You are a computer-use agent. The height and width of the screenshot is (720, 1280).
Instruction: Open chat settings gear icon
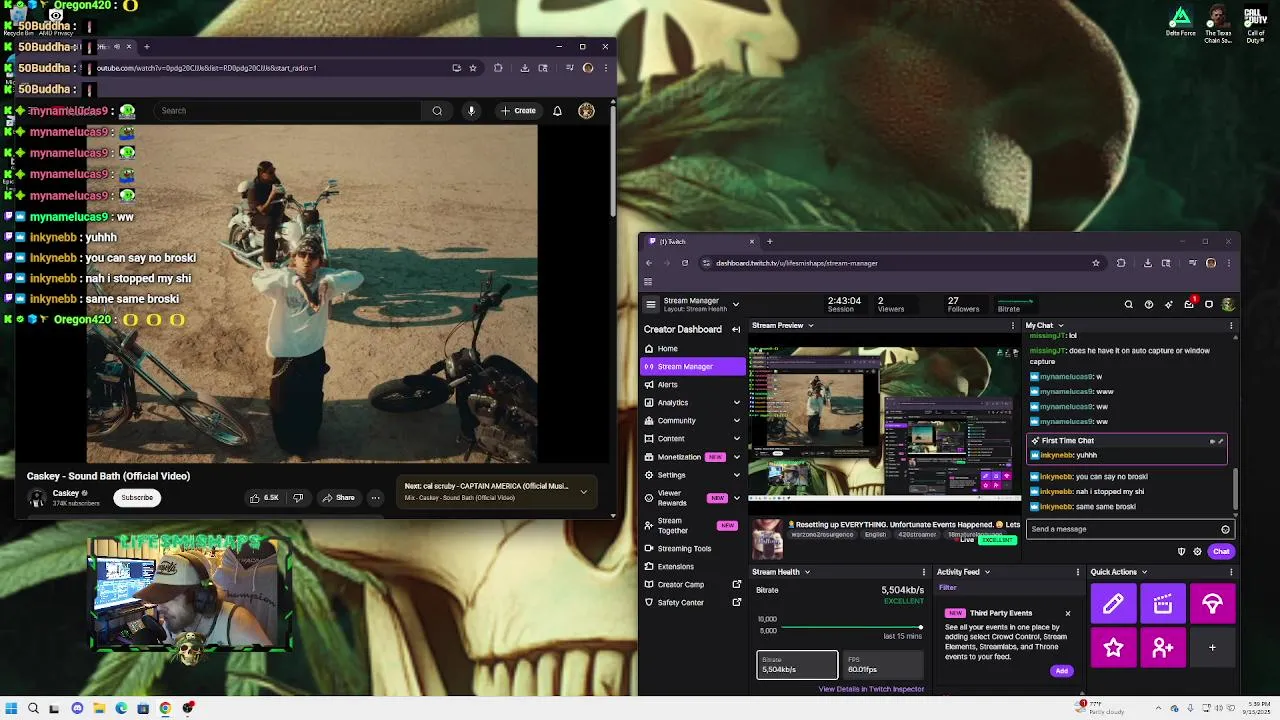coord(1197,551)
